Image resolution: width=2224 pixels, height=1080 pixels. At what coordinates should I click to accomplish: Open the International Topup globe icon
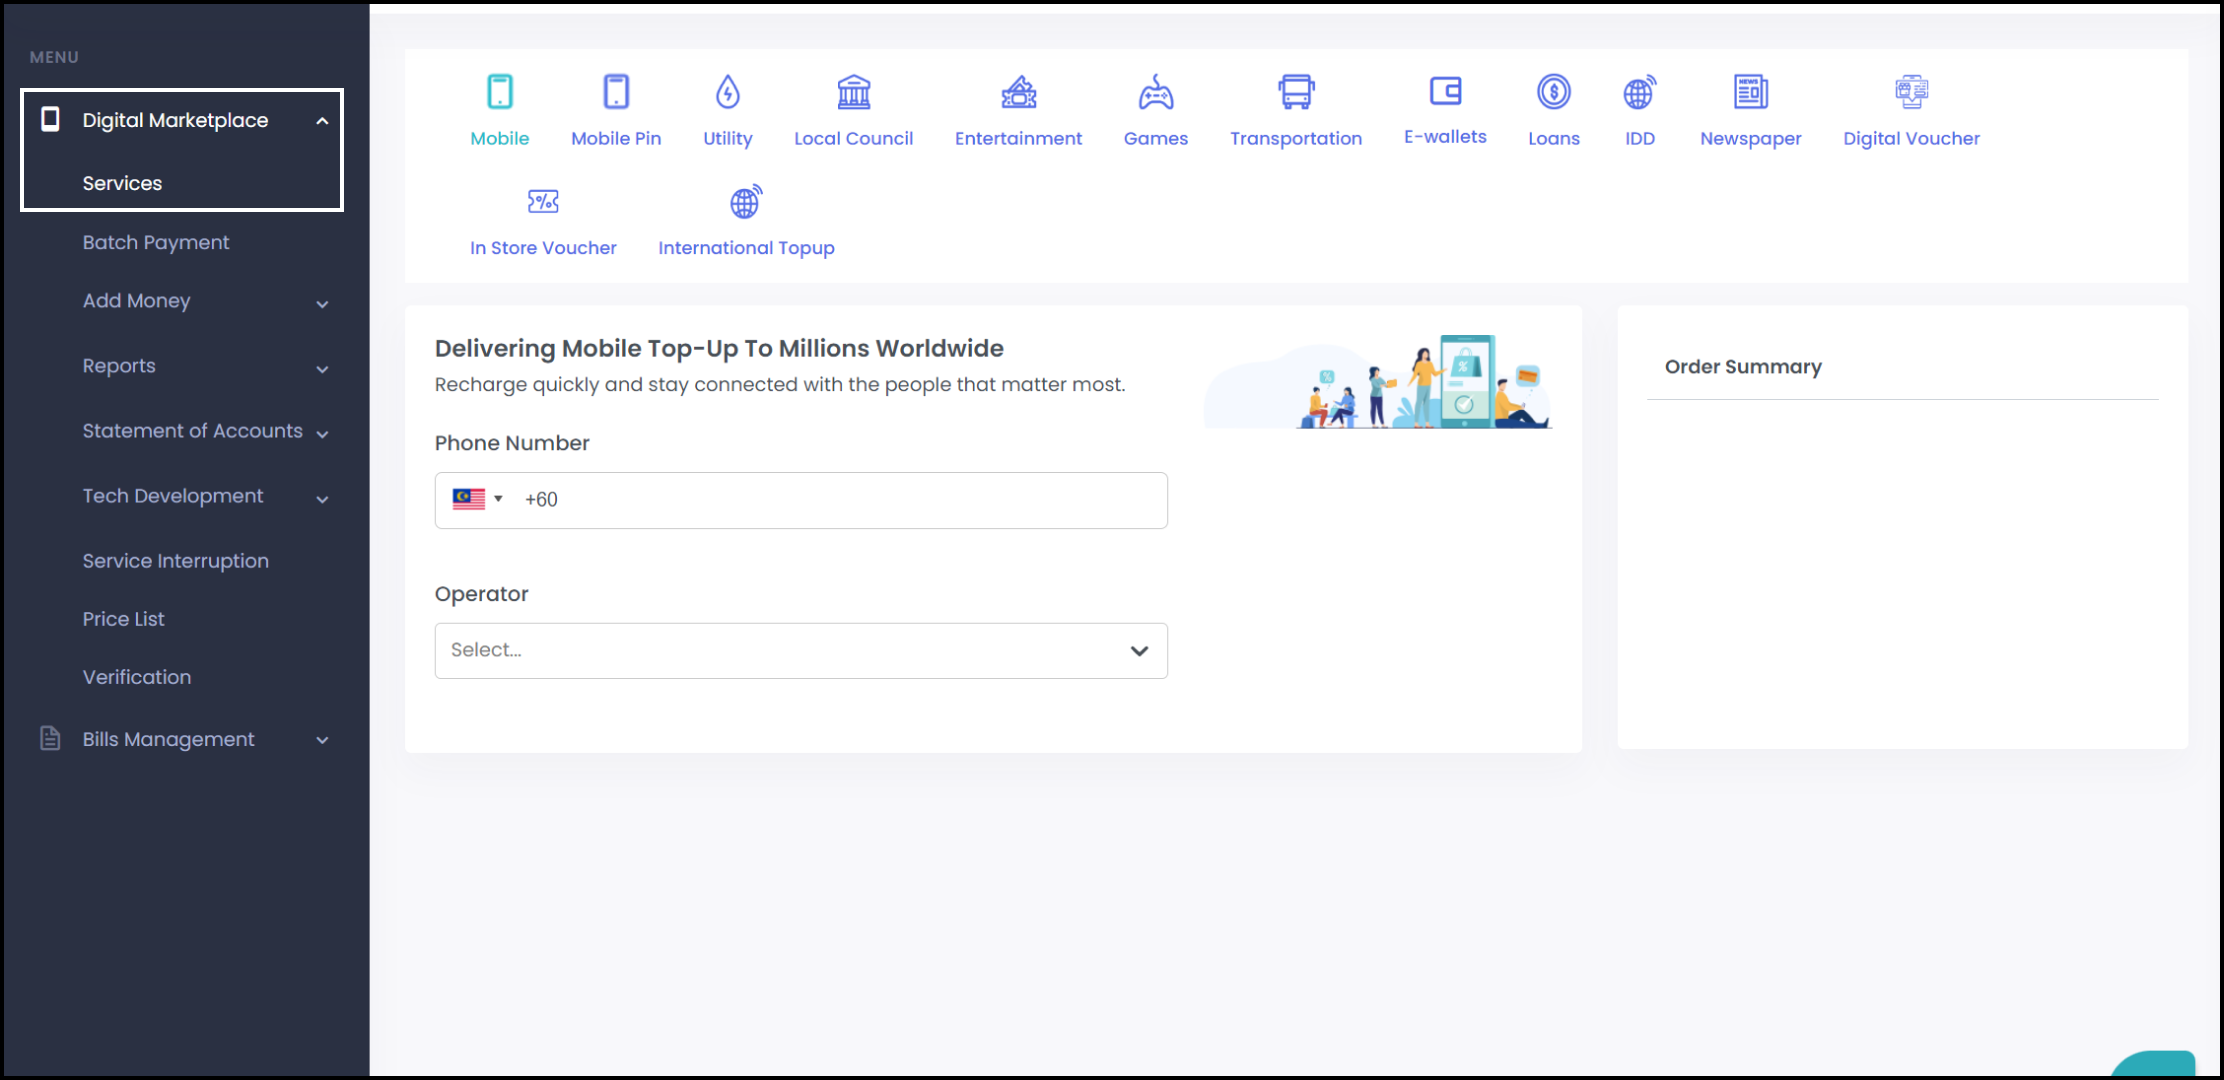point(746,202)
